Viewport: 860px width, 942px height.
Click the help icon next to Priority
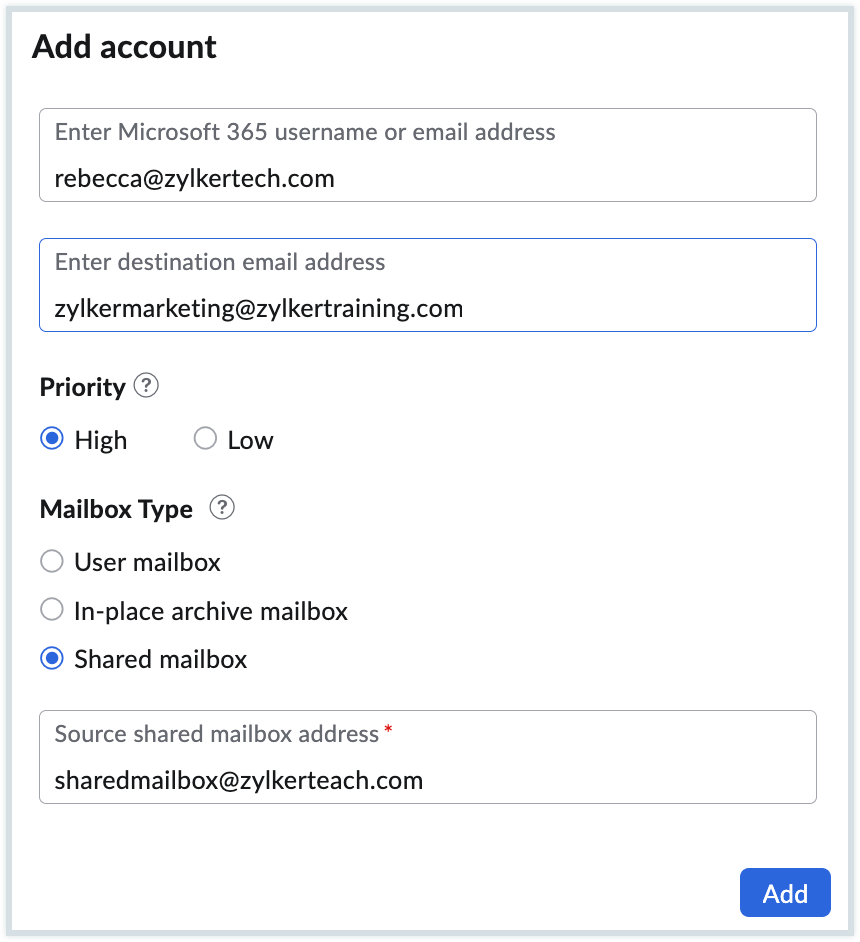coord(146,386)
